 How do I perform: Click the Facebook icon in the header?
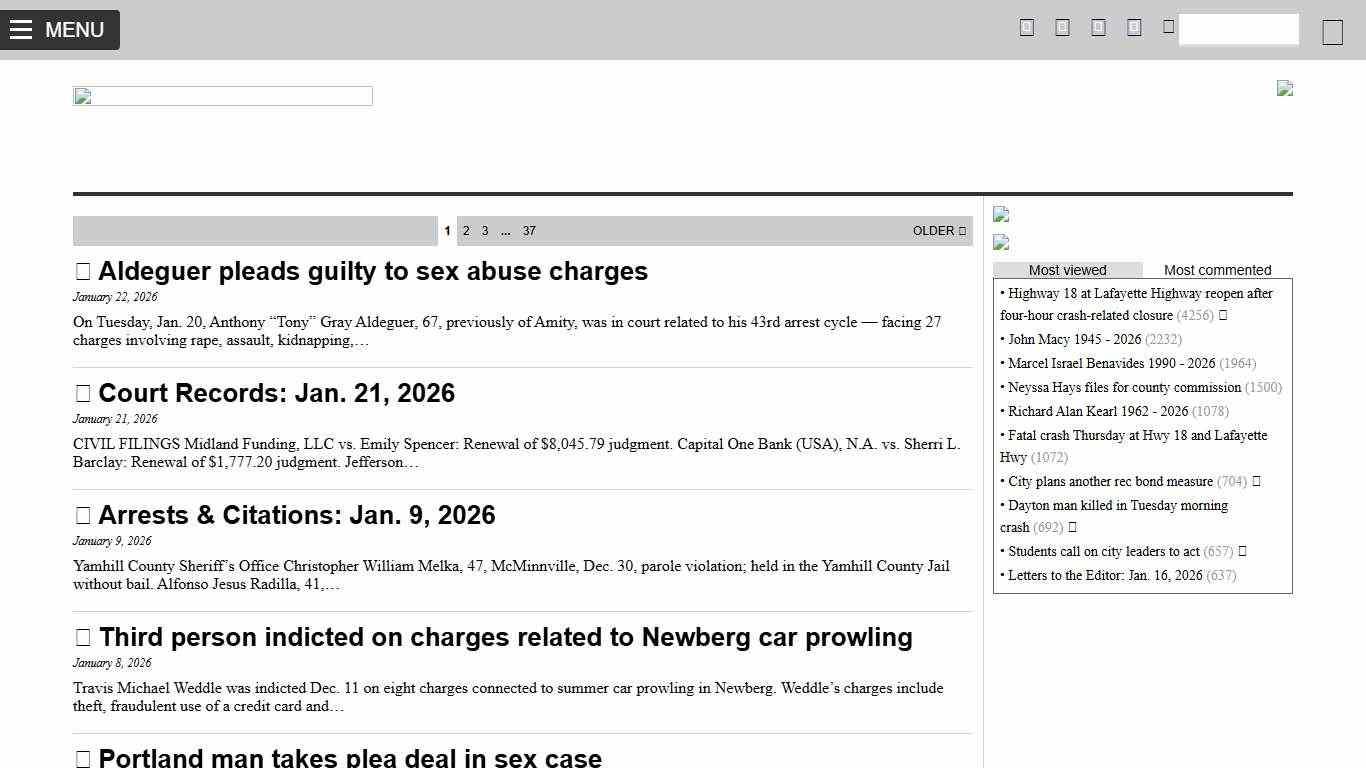(x=1026, y=27)
